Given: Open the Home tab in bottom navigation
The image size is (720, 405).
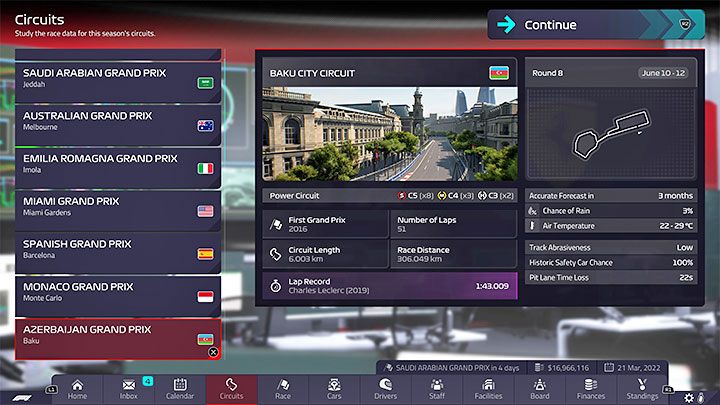Looking at the screenshot, I should (76, 389).
